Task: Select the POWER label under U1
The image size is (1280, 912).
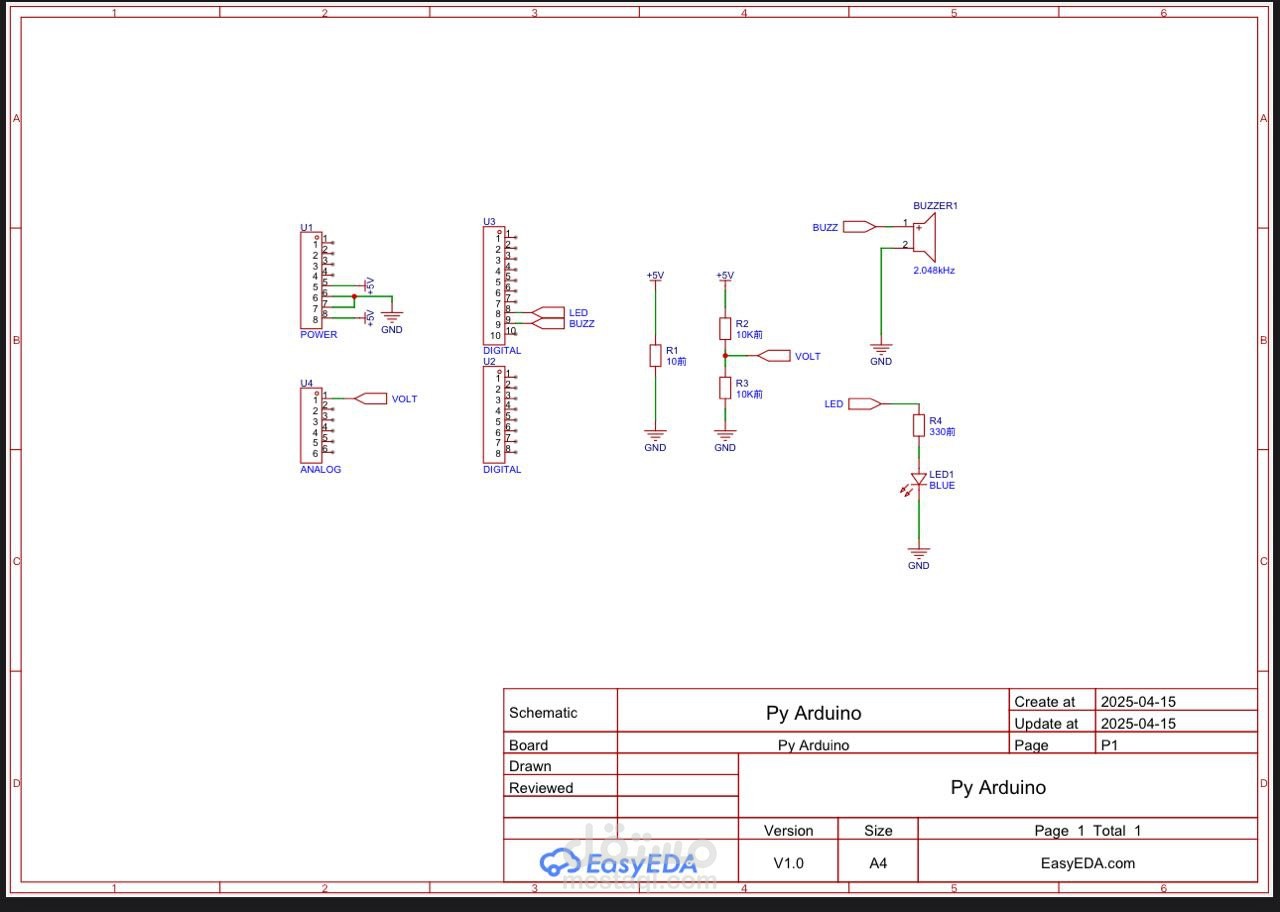Action: coord(319,335)
